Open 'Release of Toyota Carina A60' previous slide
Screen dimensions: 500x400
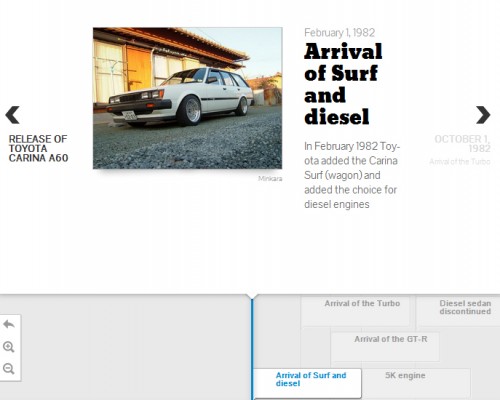point(38,148)
